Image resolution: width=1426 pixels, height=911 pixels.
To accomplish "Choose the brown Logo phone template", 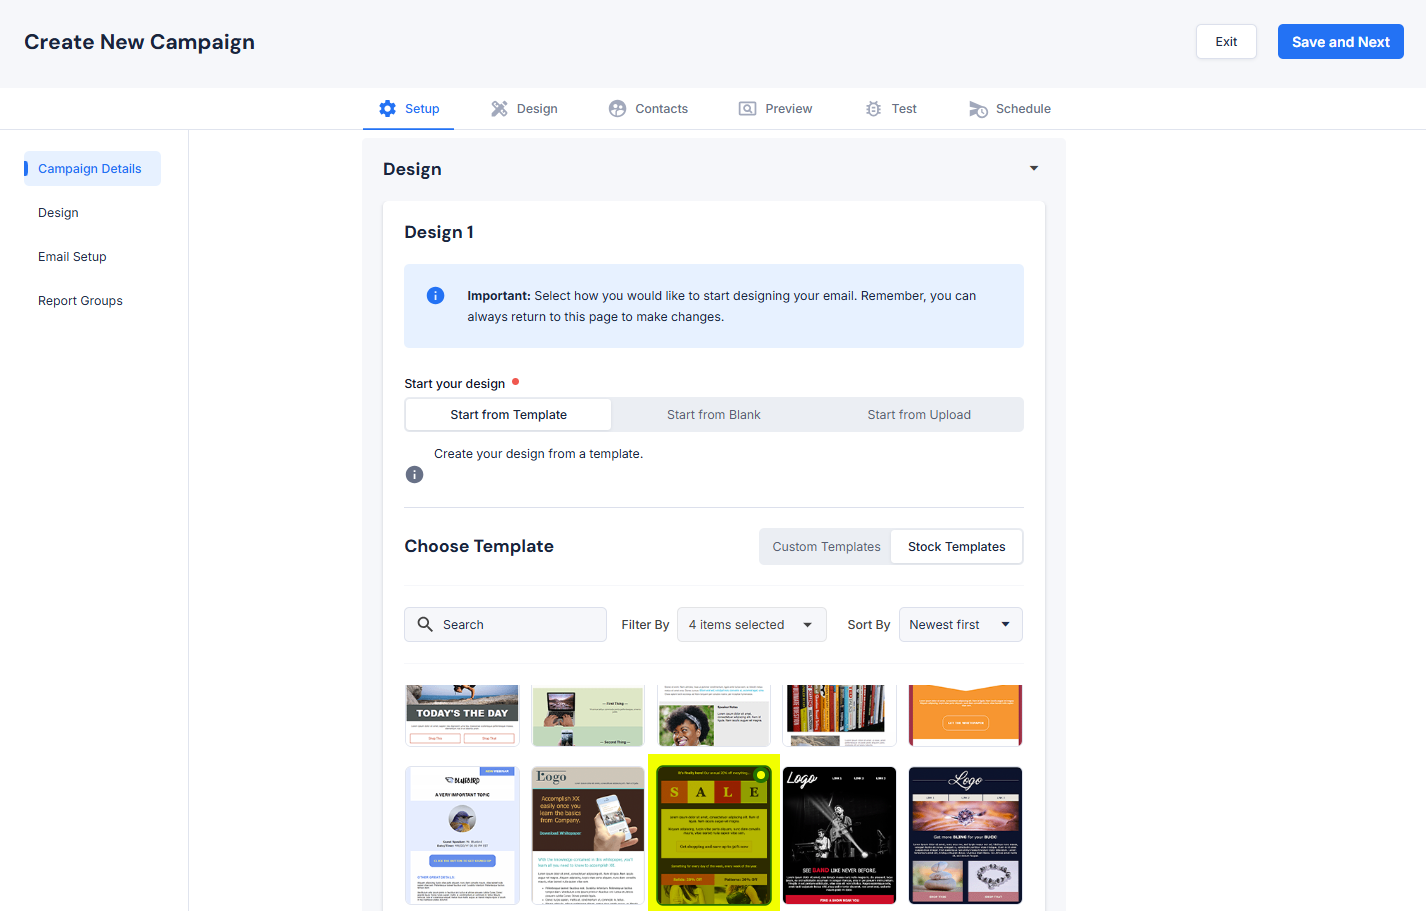I will pyautogui.click(x=588, y=835).
